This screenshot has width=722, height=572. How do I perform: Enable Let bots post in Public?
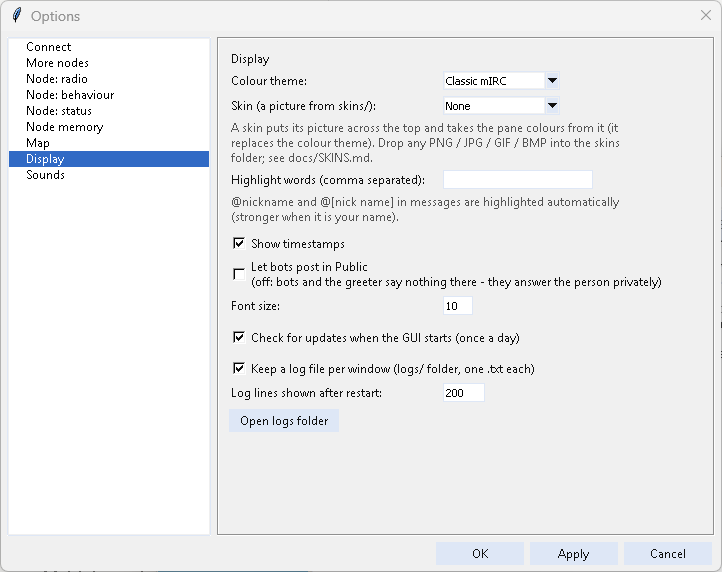(239, 274)
